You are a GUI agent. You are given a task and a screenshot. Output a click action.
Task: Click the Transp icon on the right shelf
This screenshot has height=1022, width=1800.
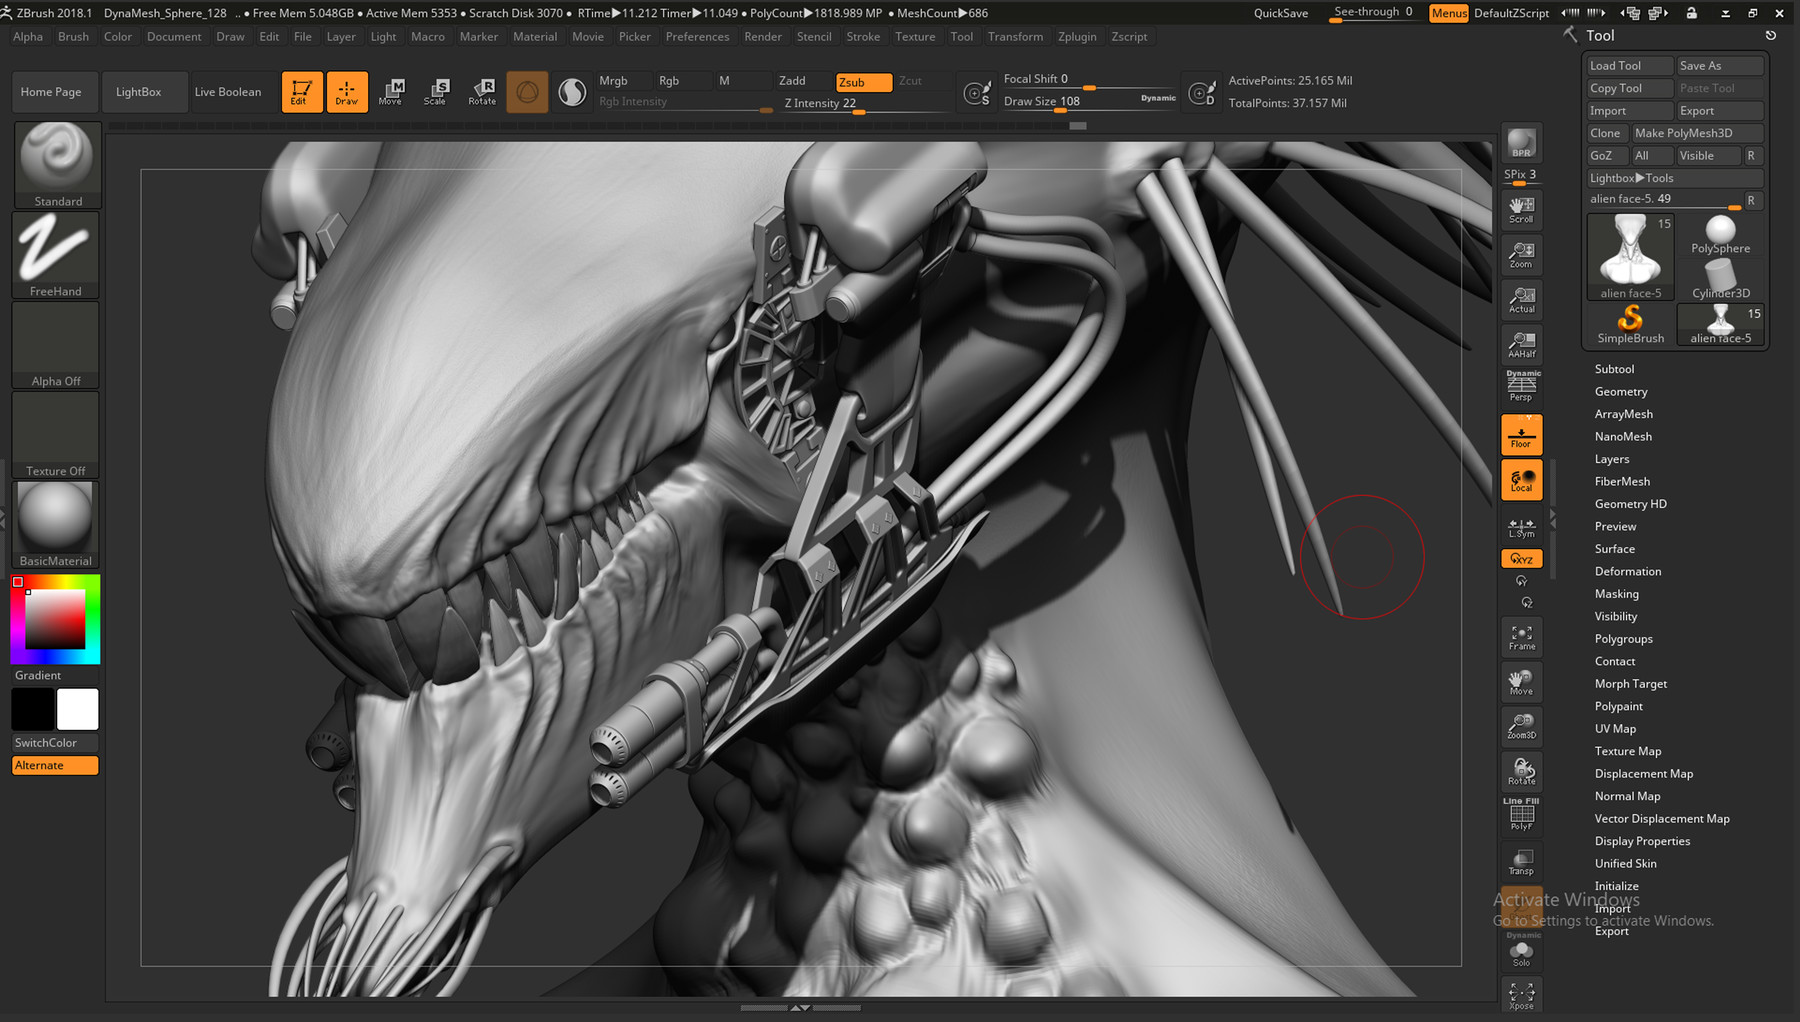tap(1521, 860)
